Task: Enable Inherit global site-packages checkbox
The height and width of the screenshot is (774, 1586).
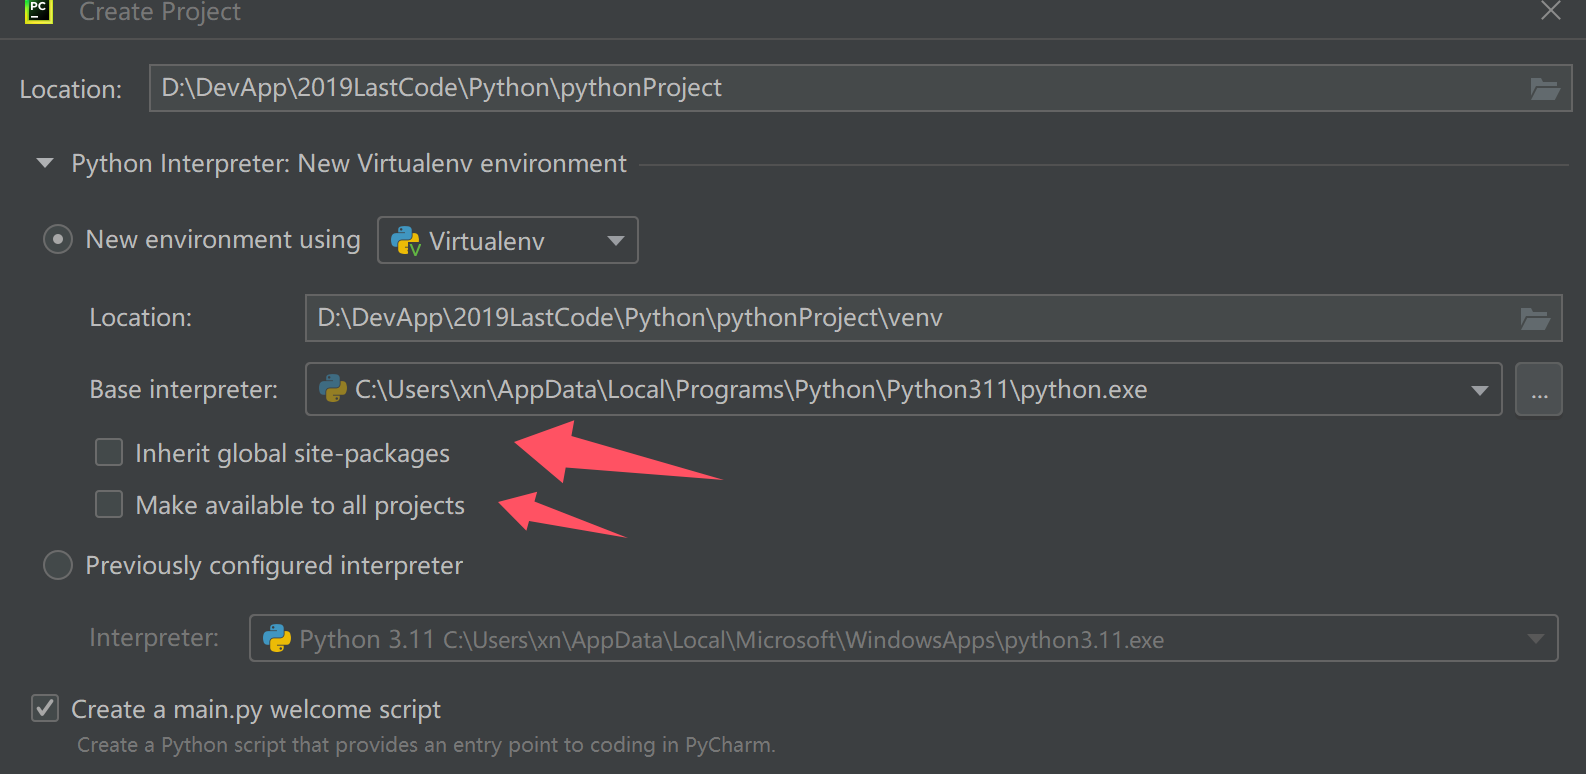Action: click(x=109, y=453)
